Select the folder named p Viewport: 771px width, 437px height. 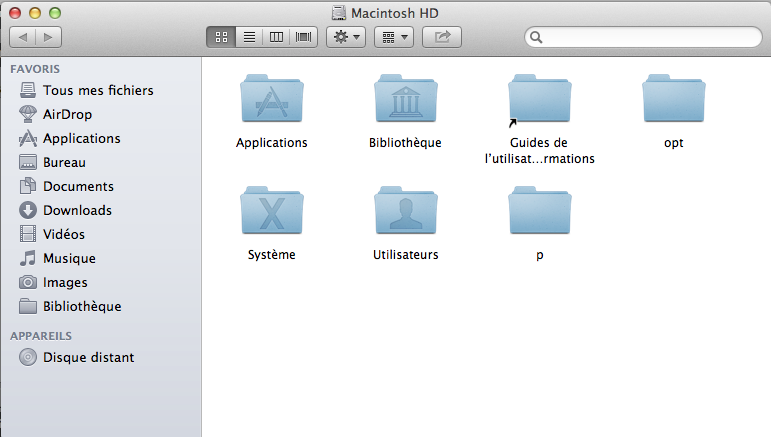tap(539, 212)
